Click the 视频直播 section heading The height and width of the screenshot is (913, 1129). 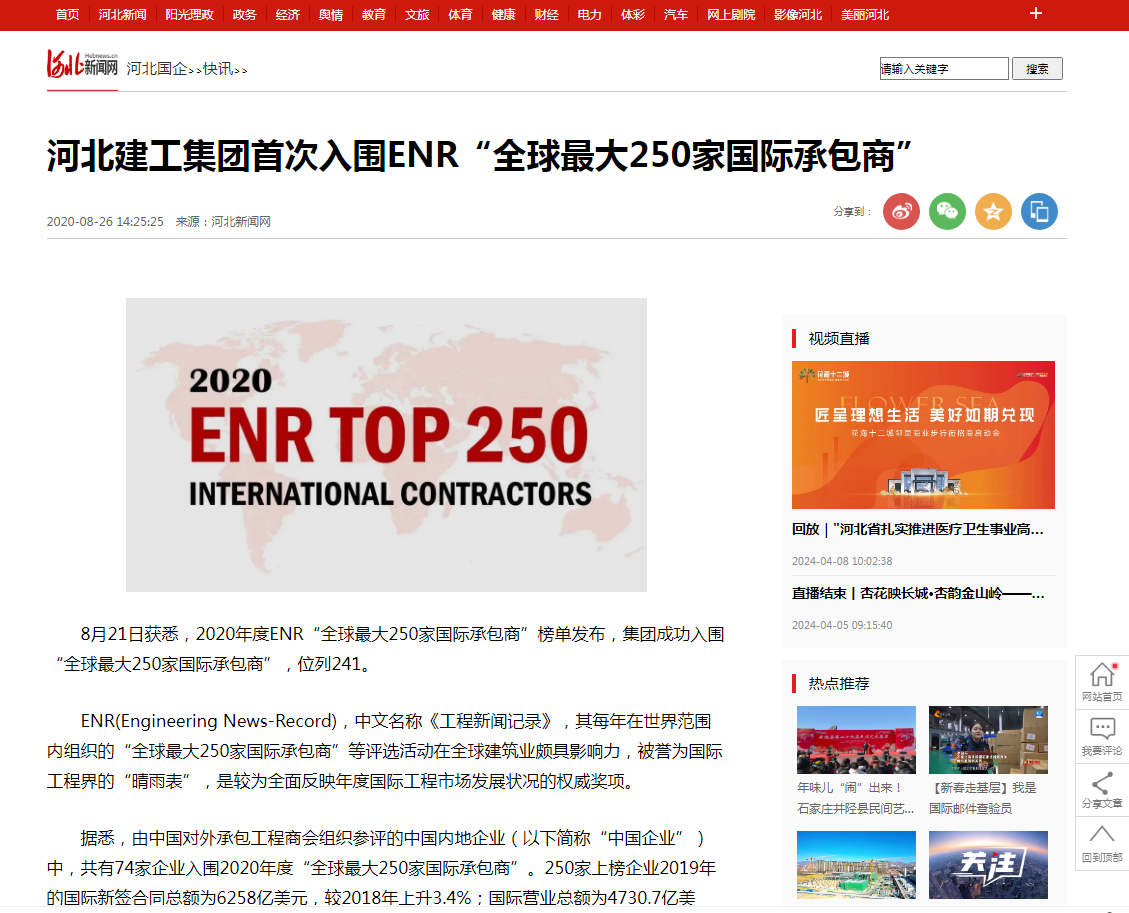point(839,338)
